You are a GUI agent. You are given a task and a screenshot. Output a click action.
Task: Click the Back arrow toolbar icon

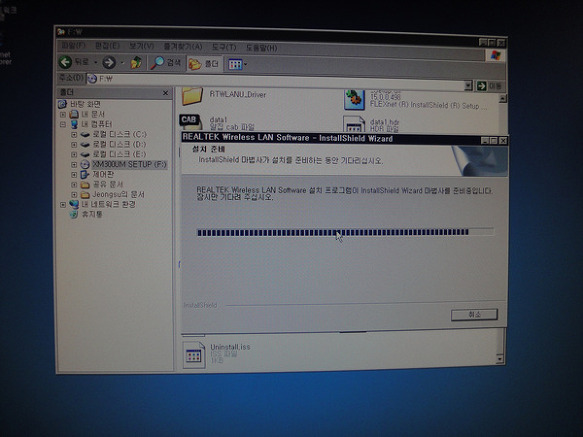click(65, 62)
